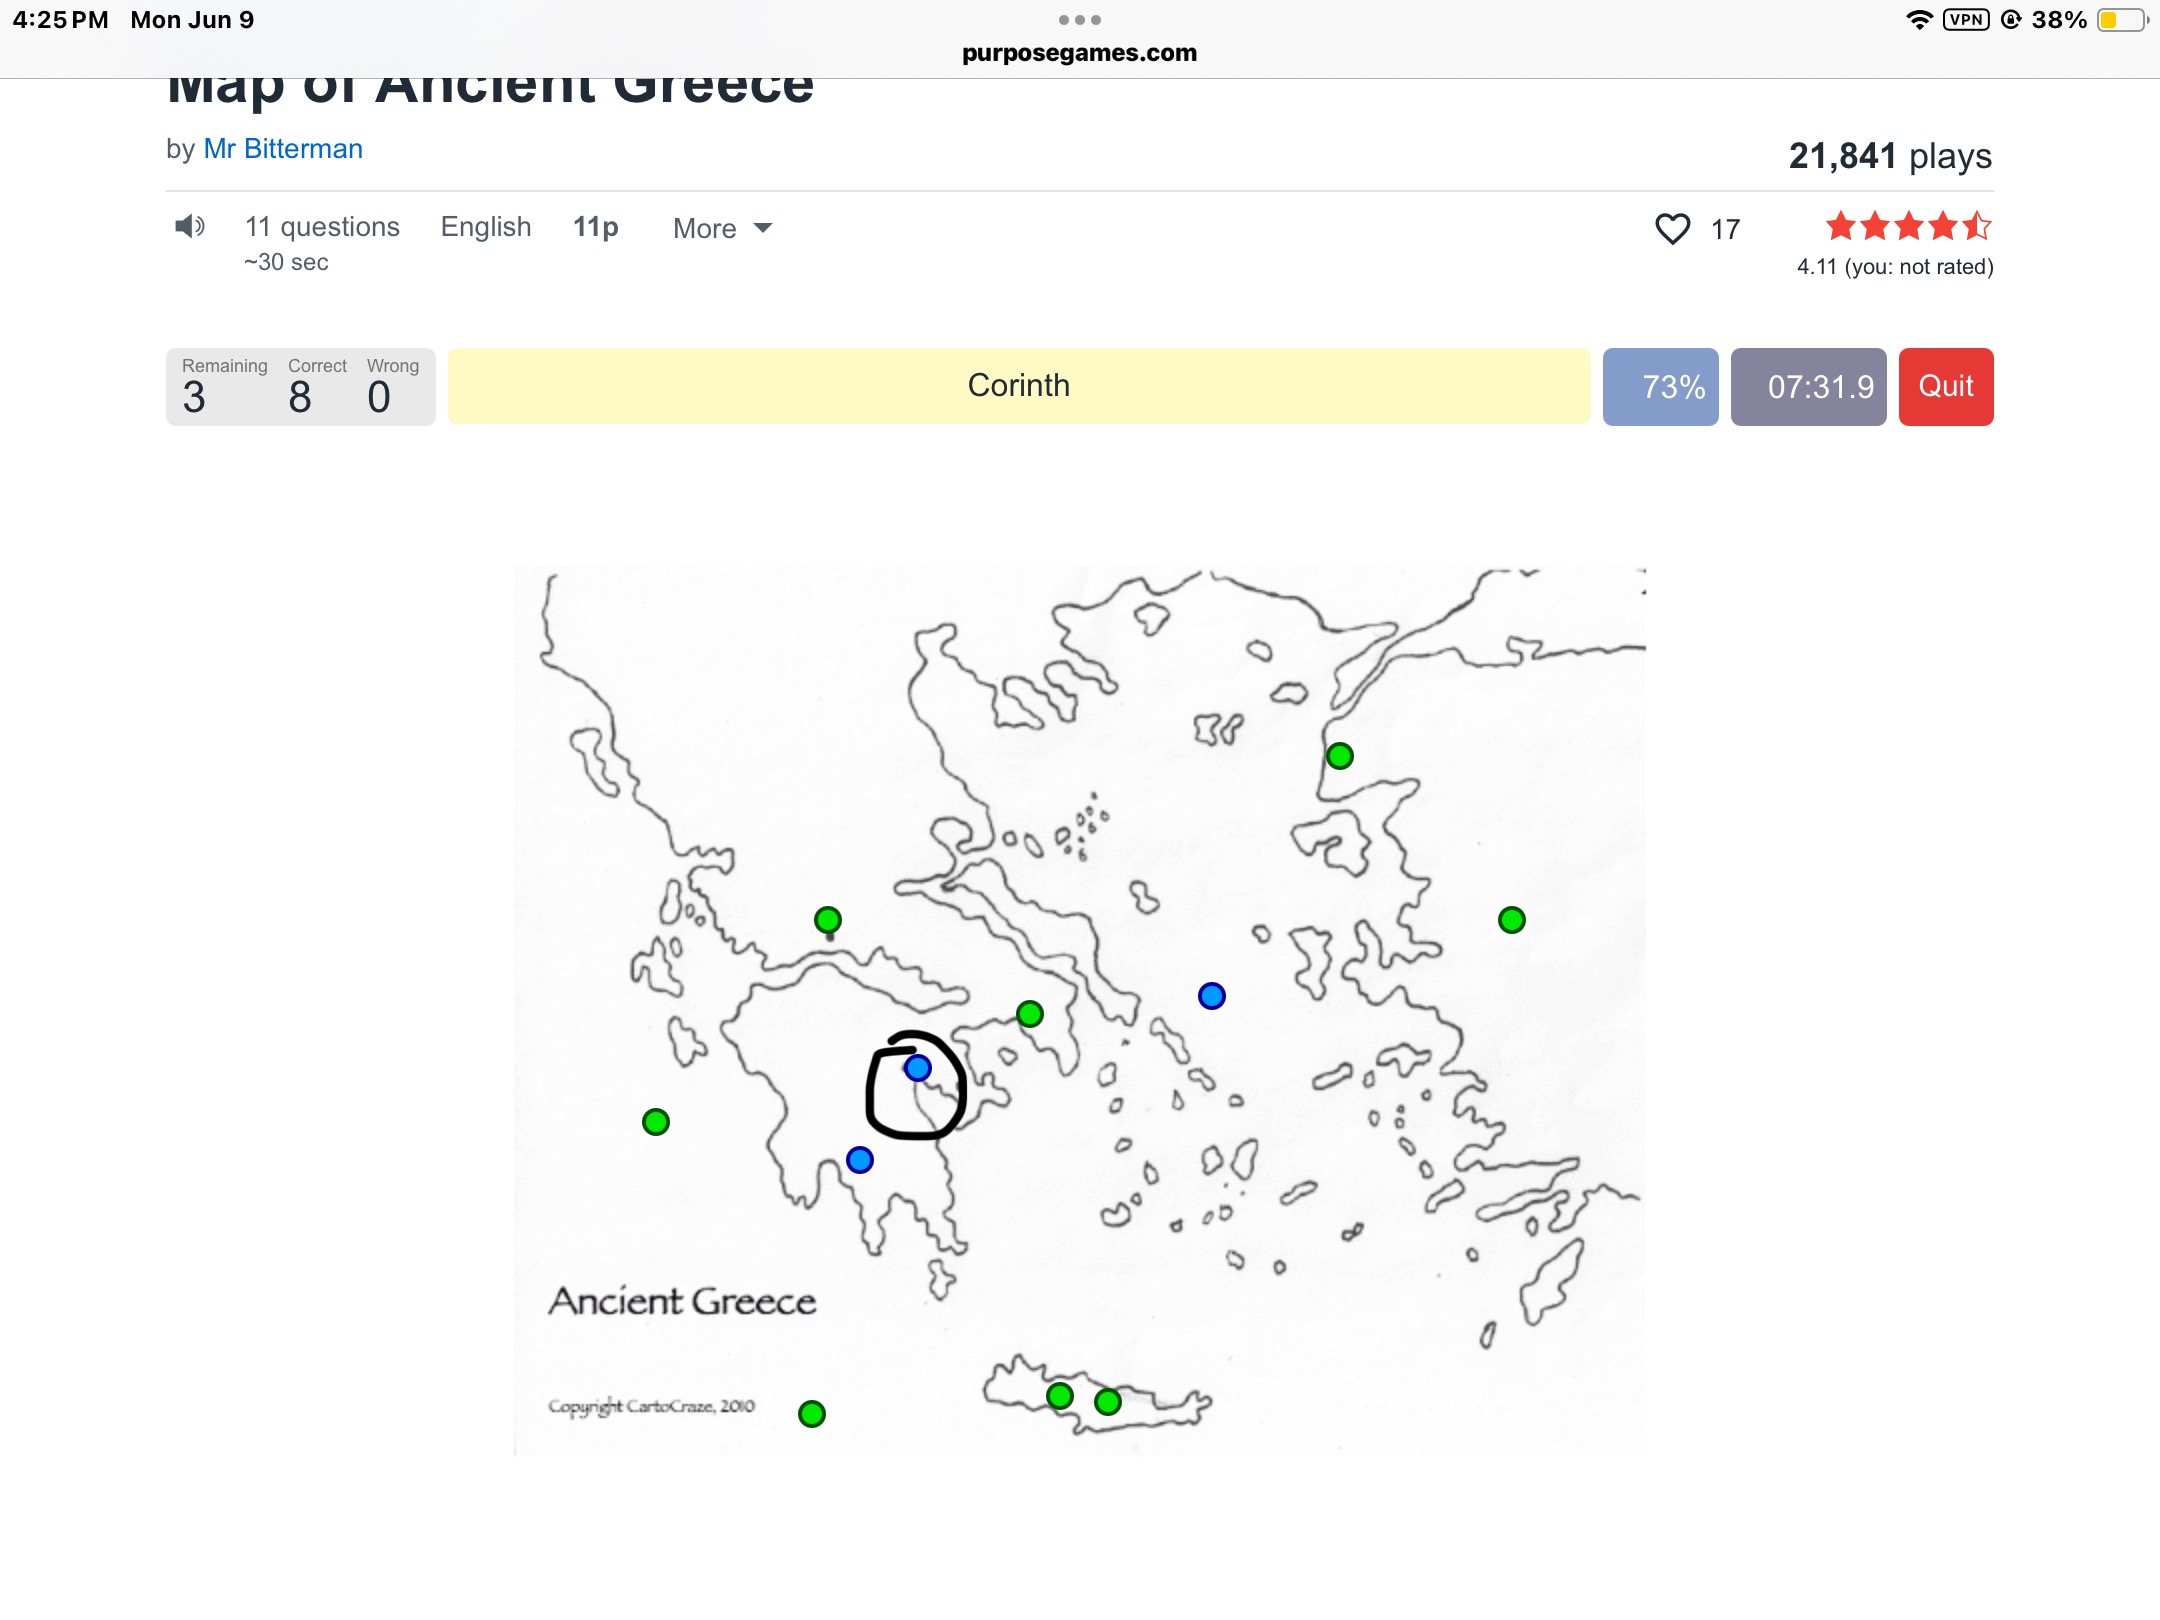Click the VPN status indicator
The height and width of the screenshot is (1620, 2160).
pos(1966,20)
